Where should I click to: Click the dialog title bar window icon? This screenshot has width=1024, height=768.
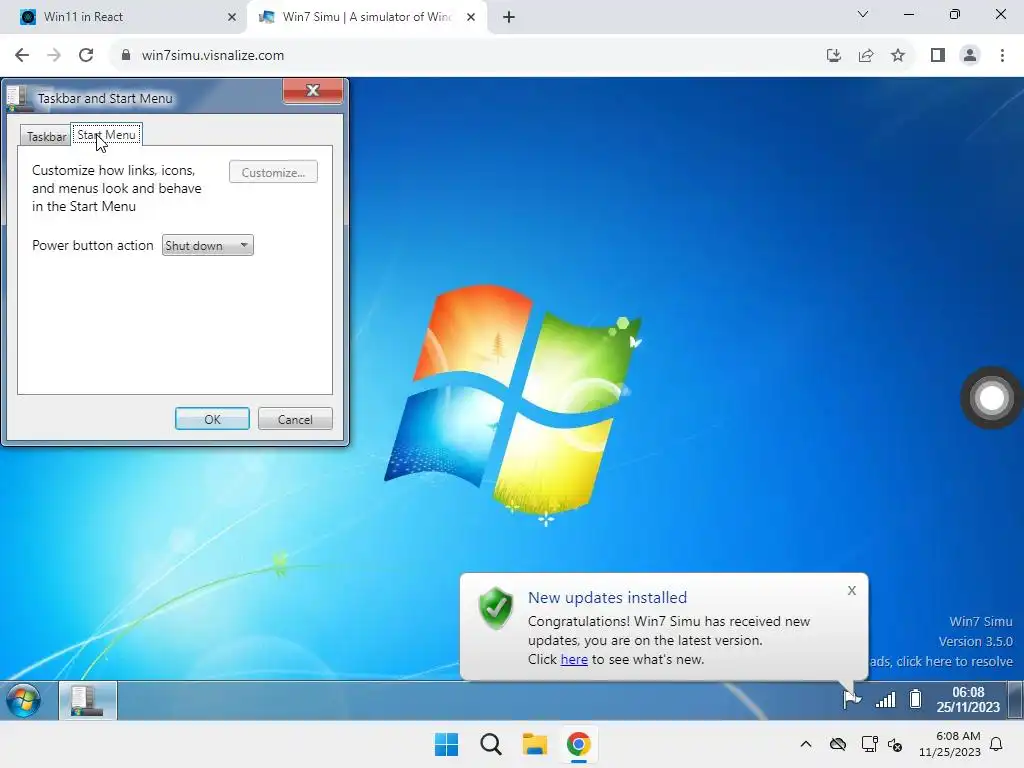coord(18,98)
